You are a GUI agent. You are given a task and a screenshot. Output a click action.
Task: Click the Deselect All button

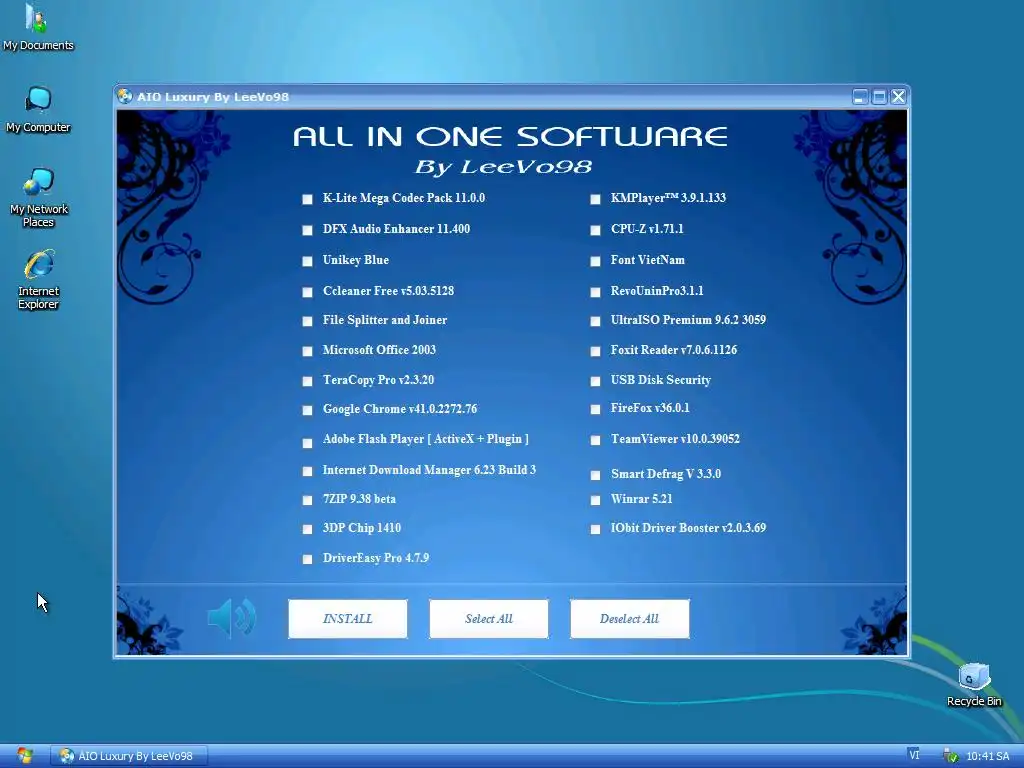click(630, 618)
